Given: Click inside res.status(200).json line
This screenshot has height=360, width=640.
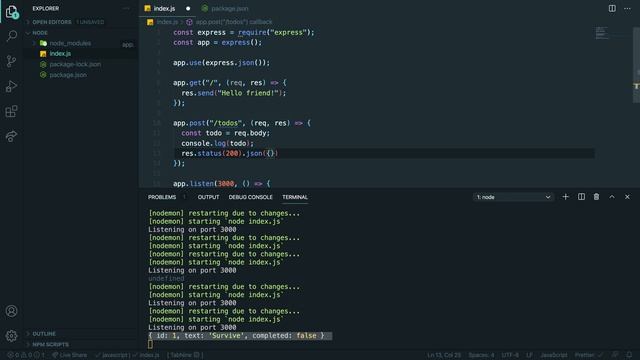Looking at the screenshot, I should pyautogui.click(x=229, y=153).
